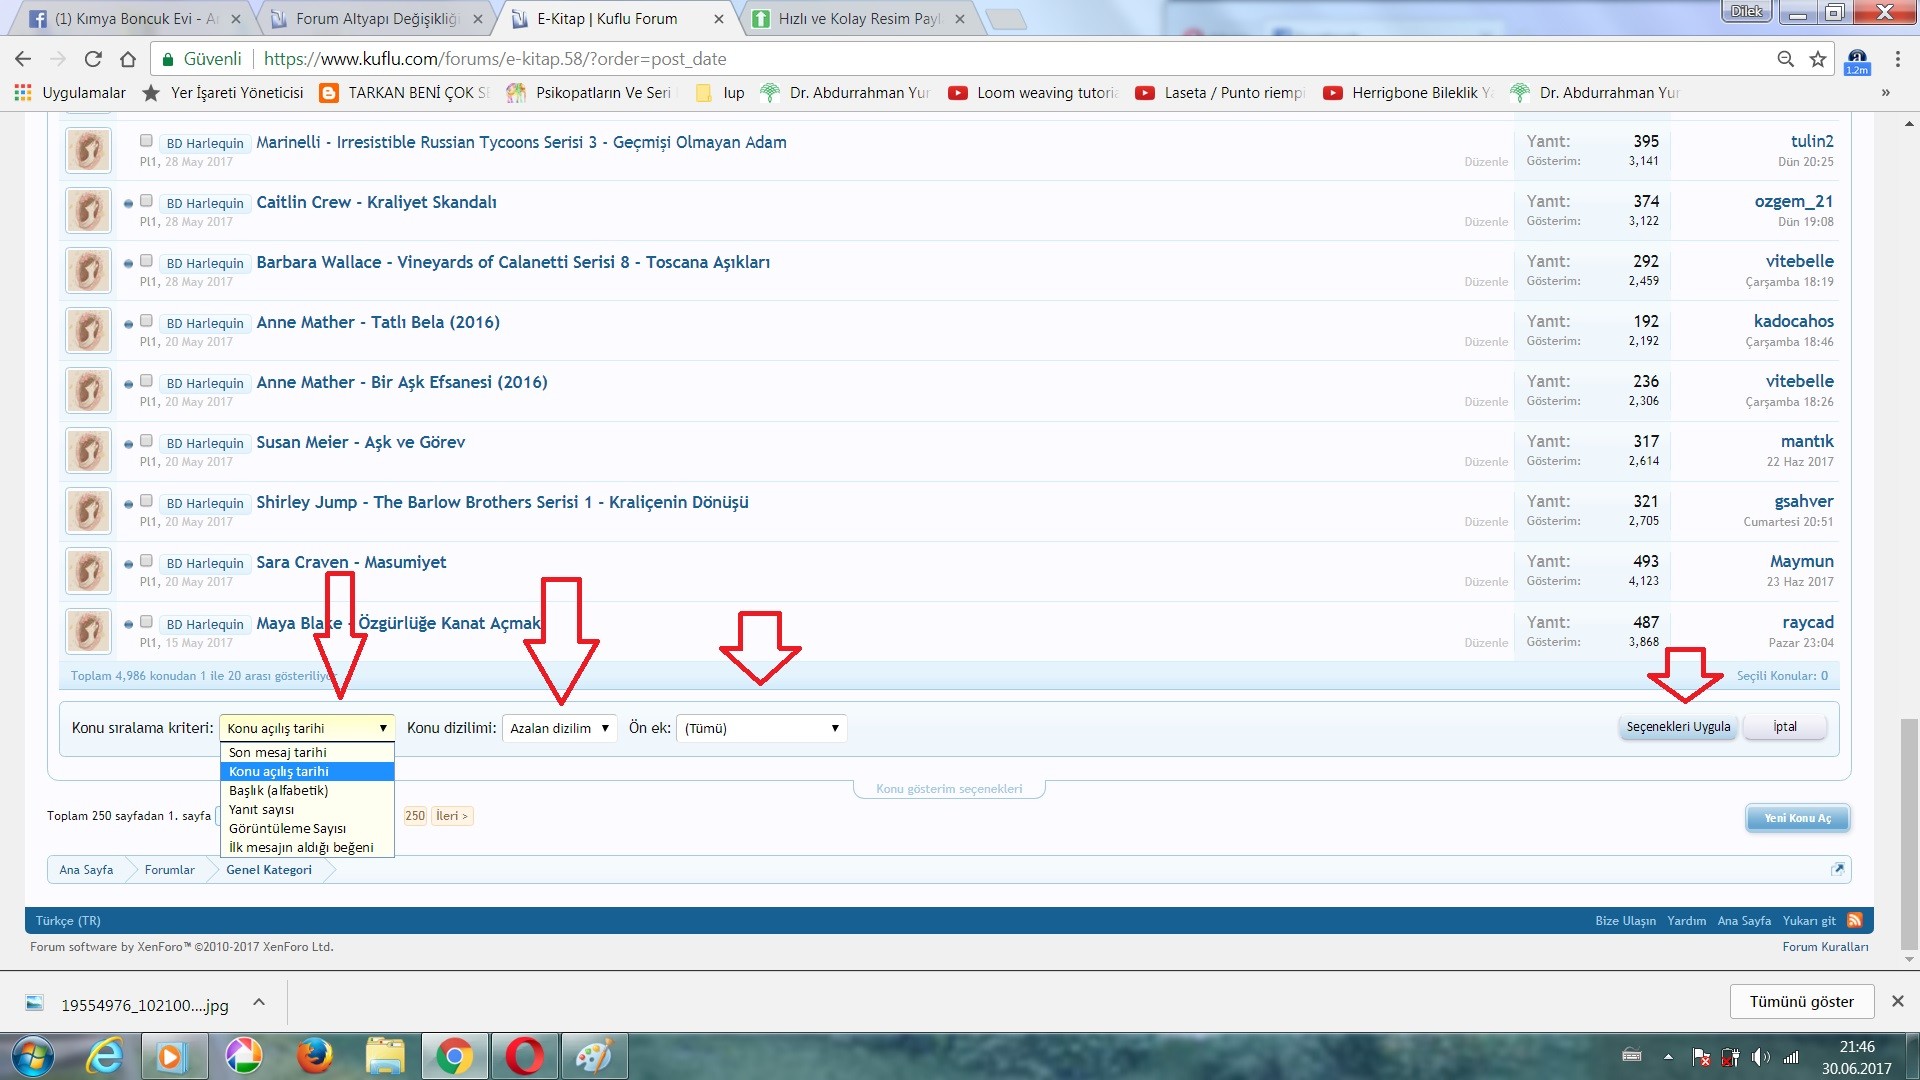Image resolution: width=1920 pixels, height=1080 pixels.
Task: Open Internet Explorer from taskbar
Action: click(x=104, y=1056)
